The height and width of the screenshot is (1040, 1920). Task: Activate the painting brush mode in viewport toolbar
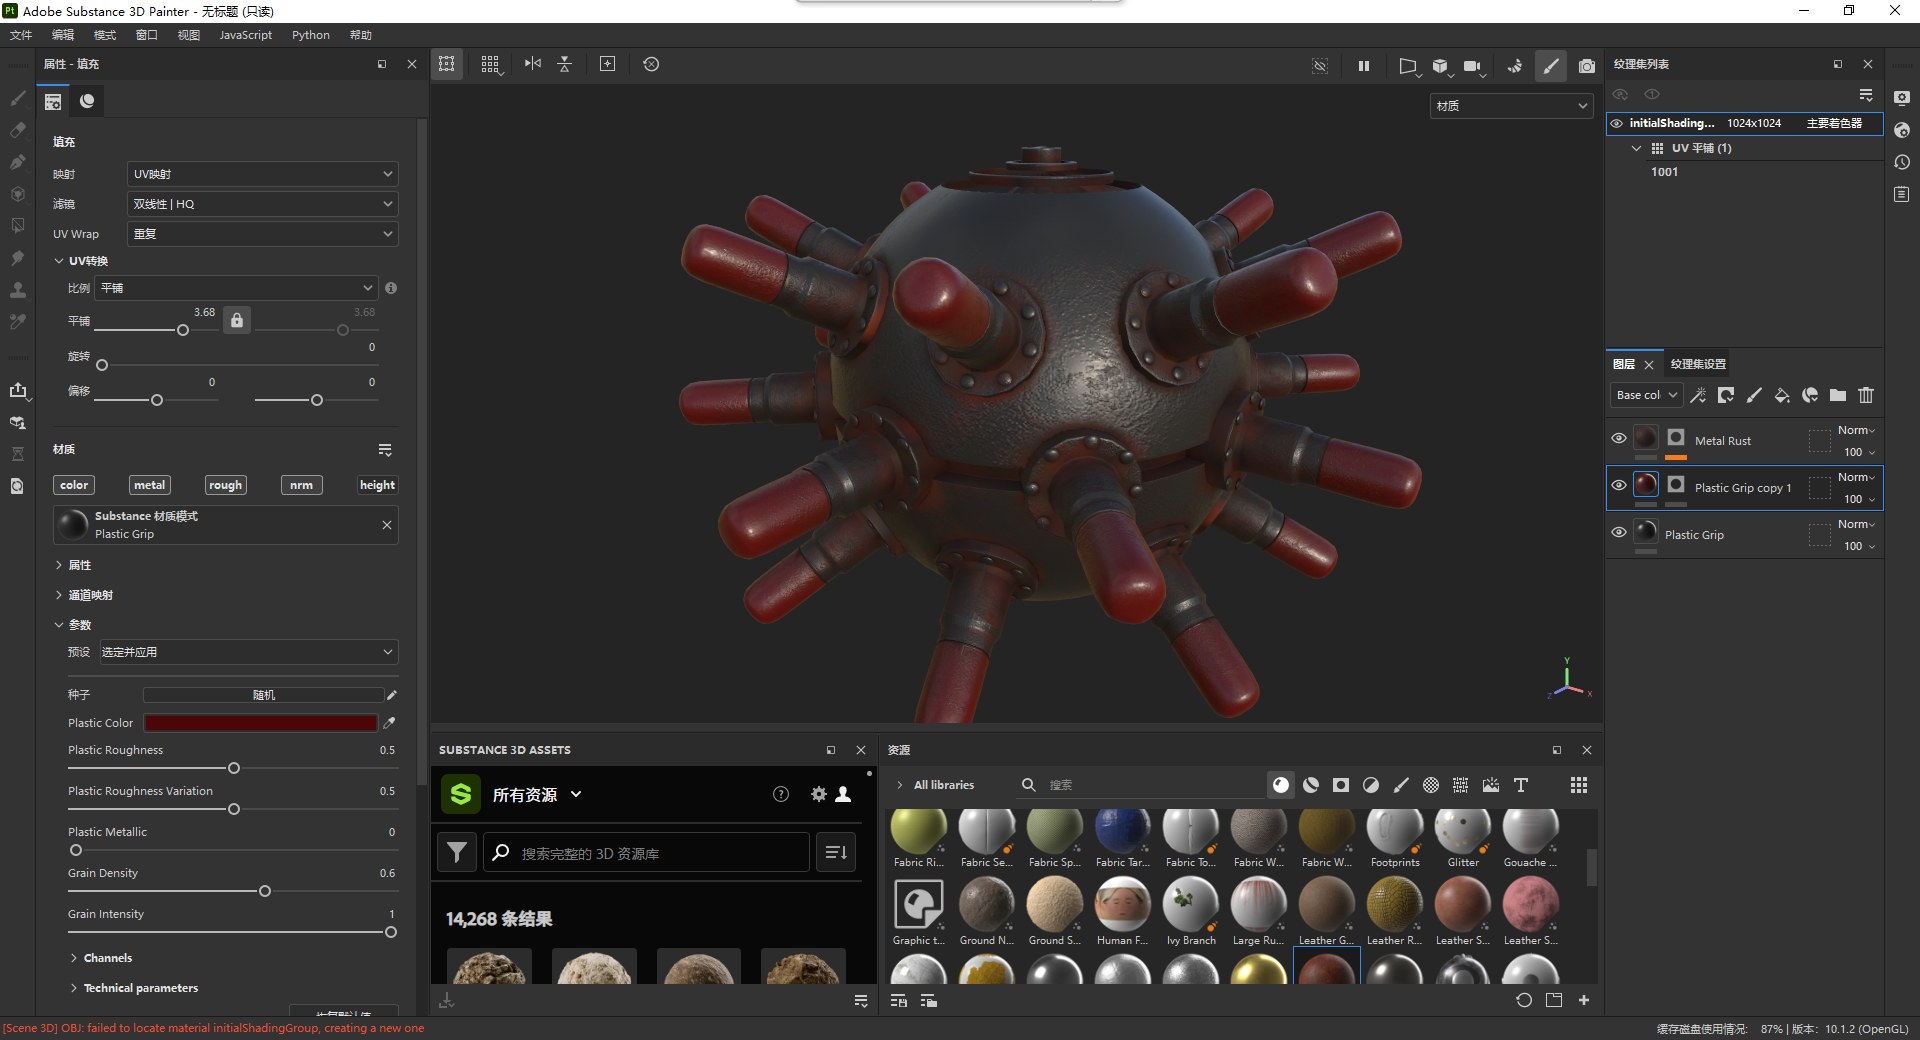[1551, 65]
